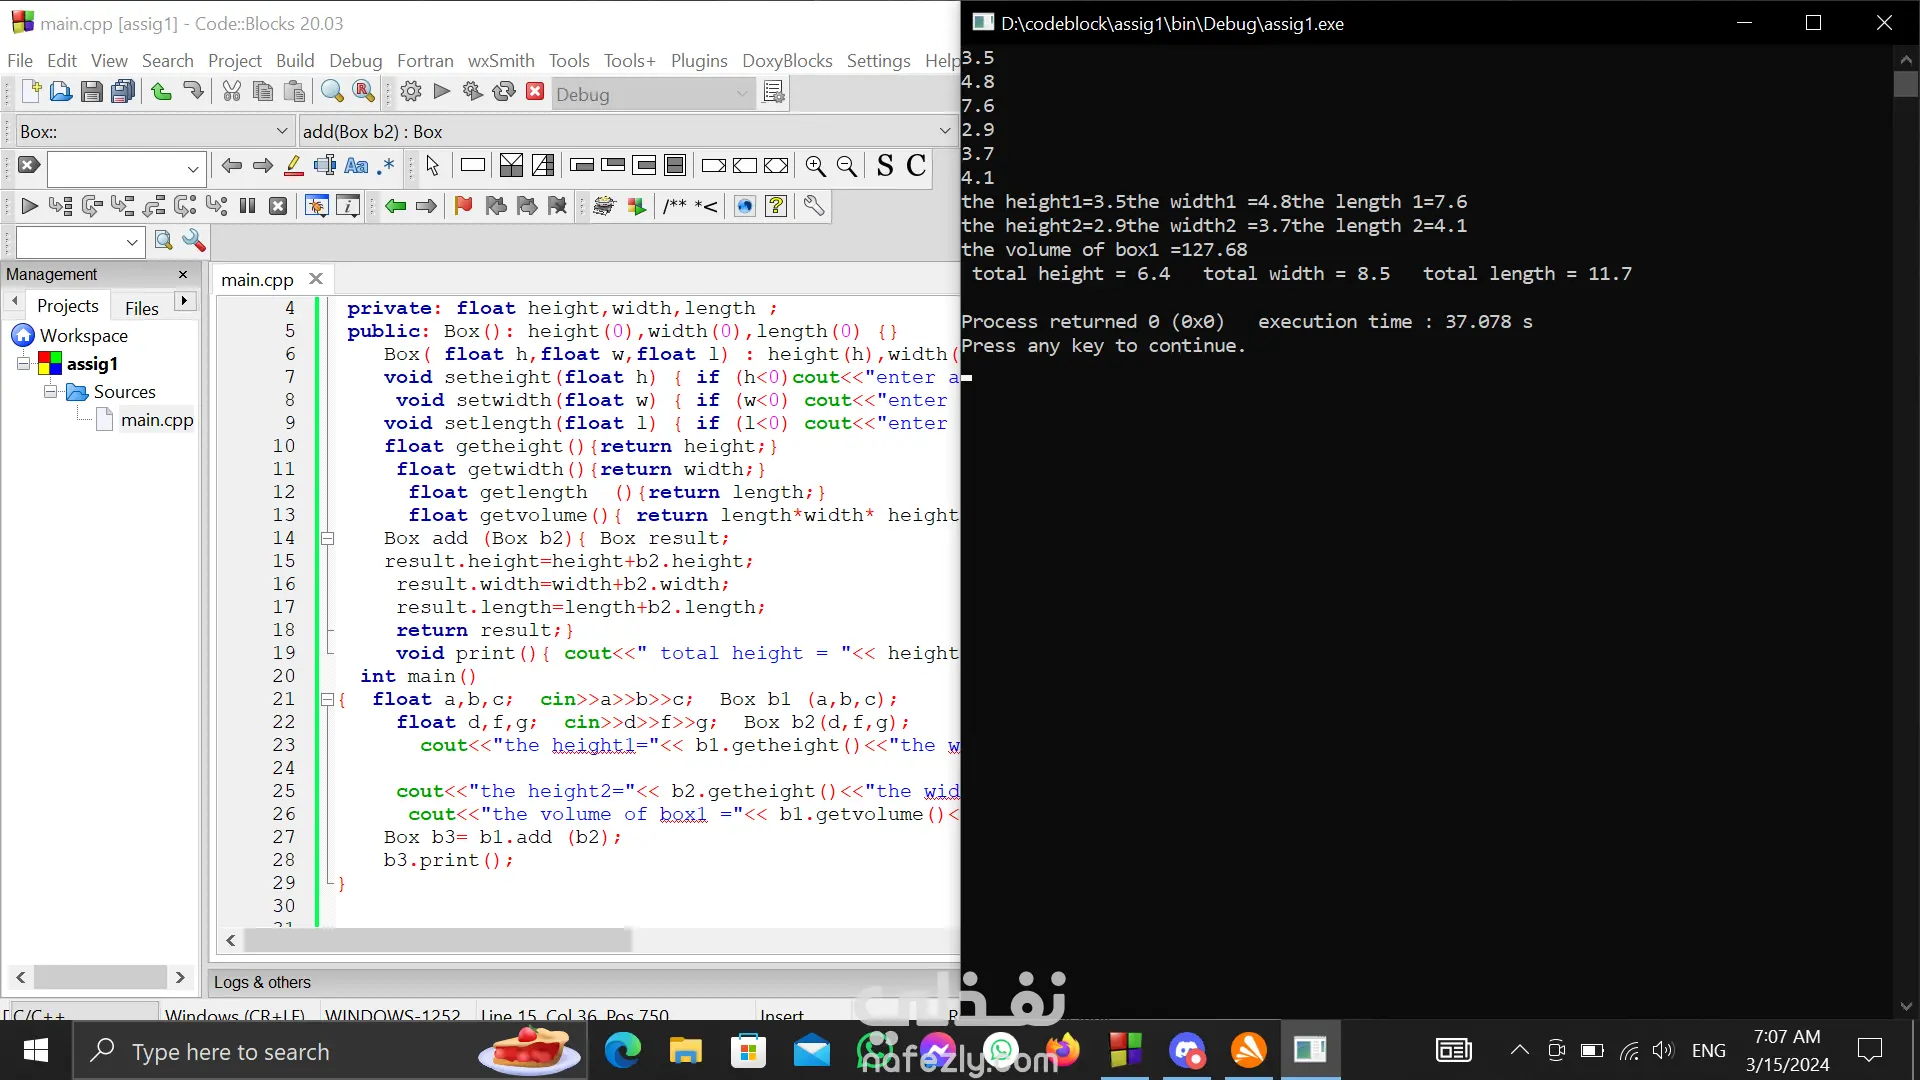Viewport: 1920px width, 1080px height.
Task: Click the zoom in magnifier icon
Action: [815, 166]
